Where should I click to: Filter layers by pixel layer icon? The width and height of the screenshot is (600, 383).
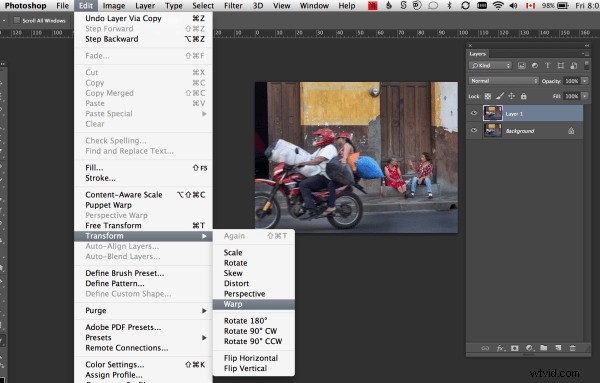point(522,66)
